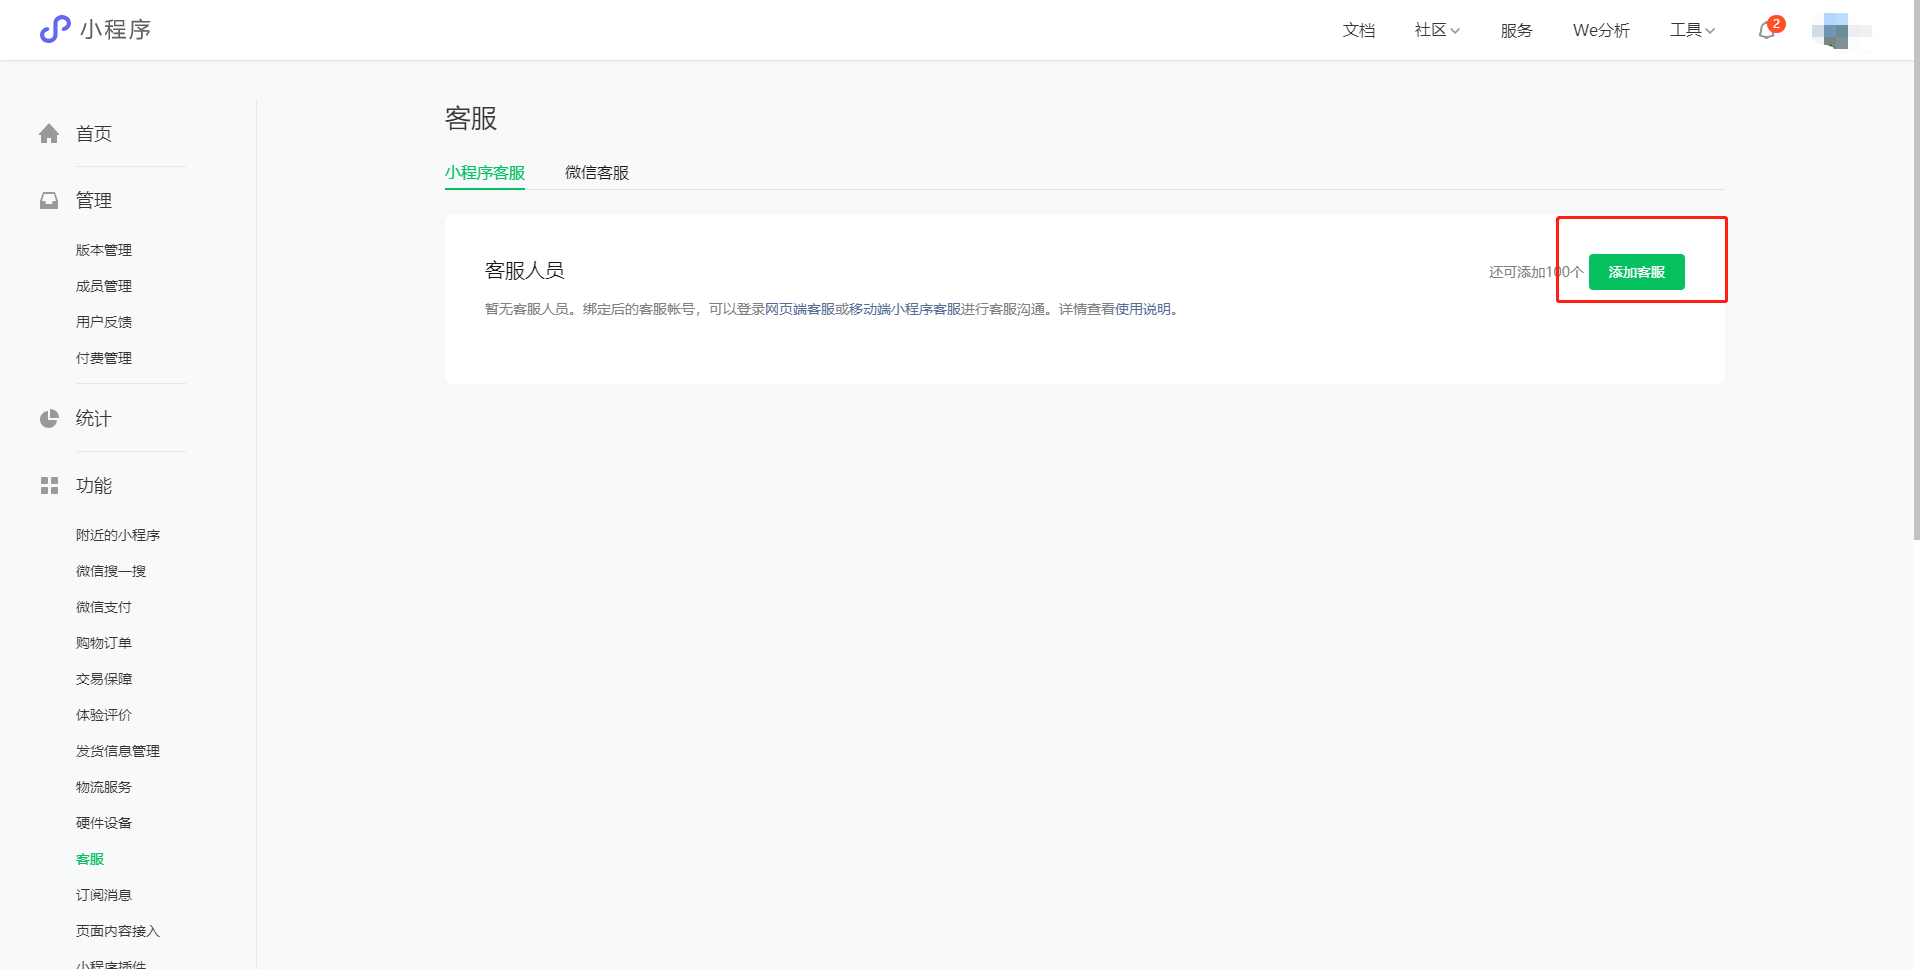The width and height of the screenshot is (1920, 969).
Task: Click the user avatar thumbnail
Action: (x=1836, y=31)
